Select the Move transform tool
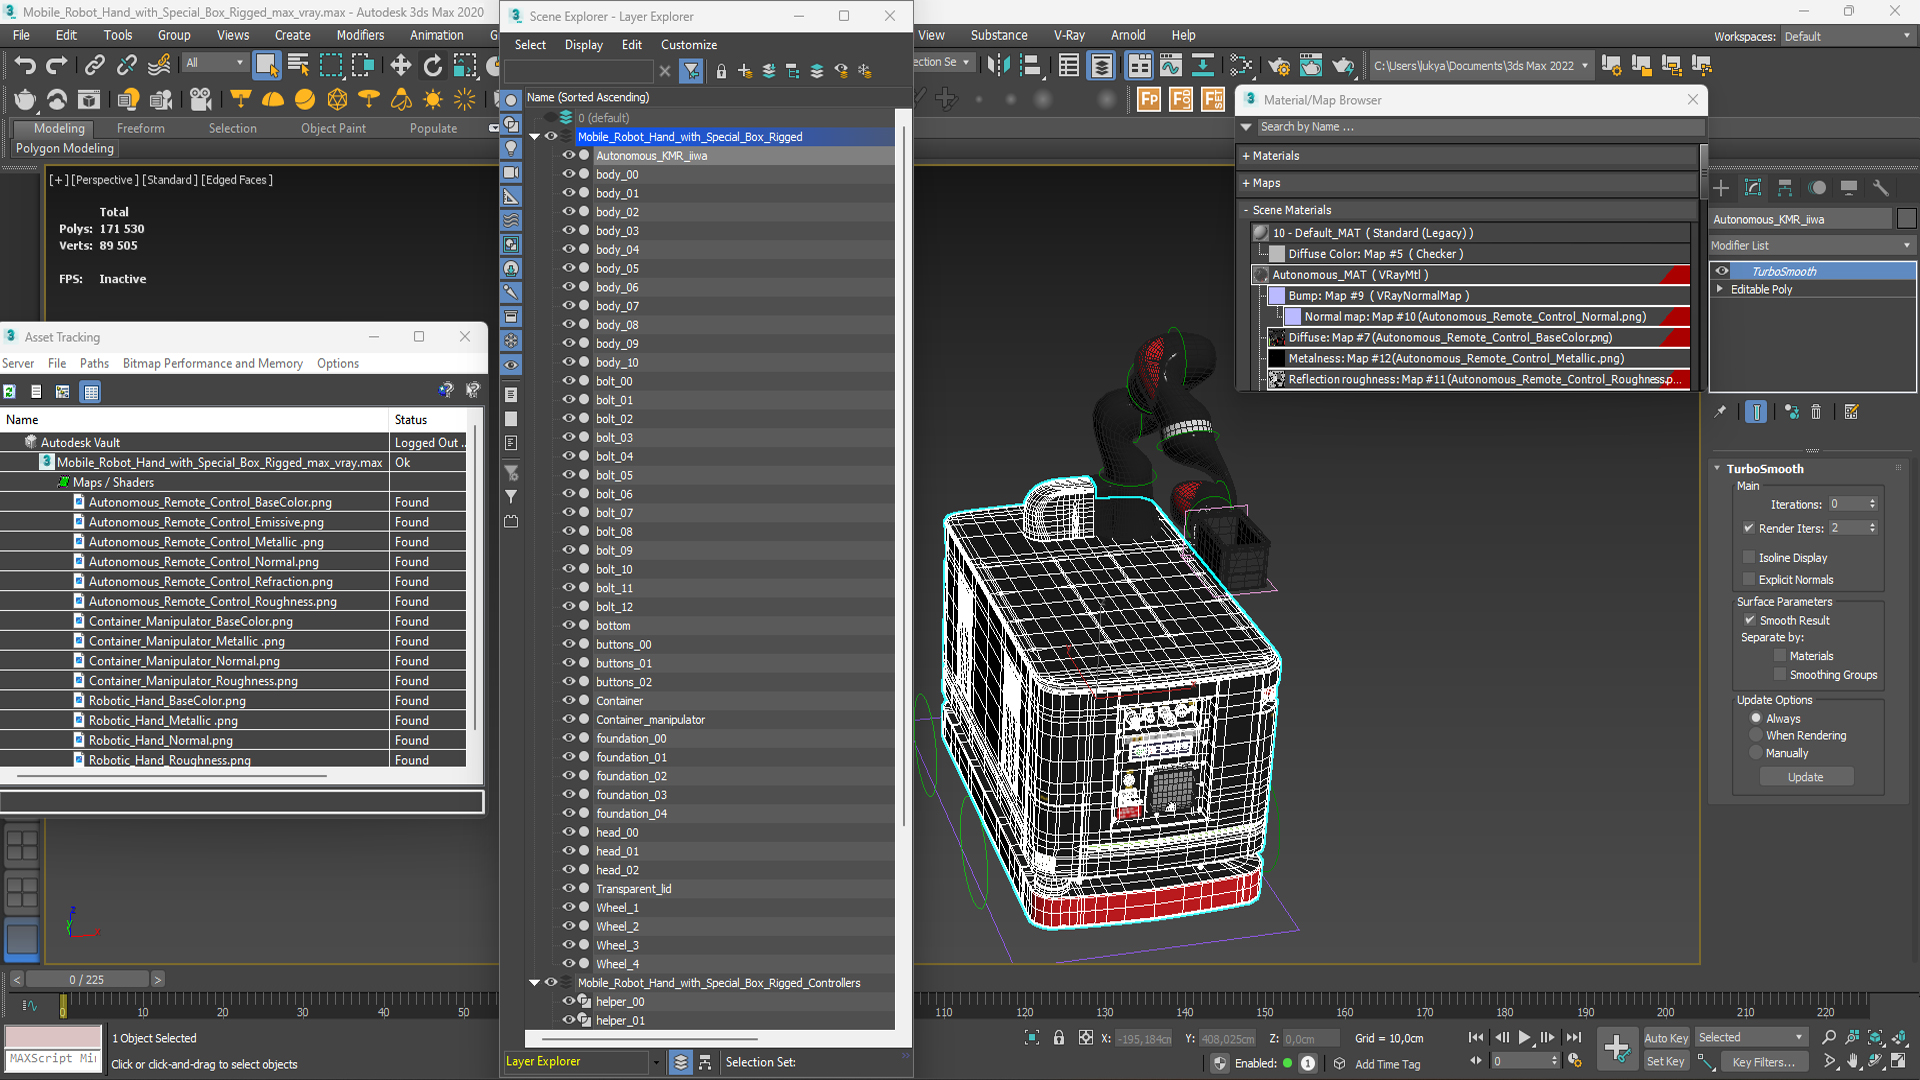This screenshot has width=1920, height=1080. pyautogui.click(x=400, y=66)
